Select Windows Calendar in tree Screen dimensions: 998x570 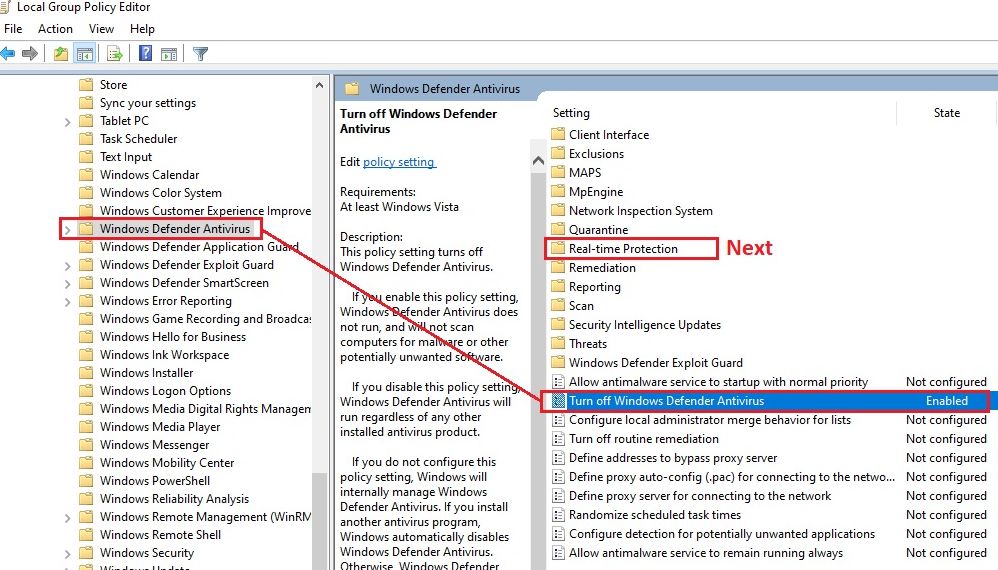tap(150, 175)
